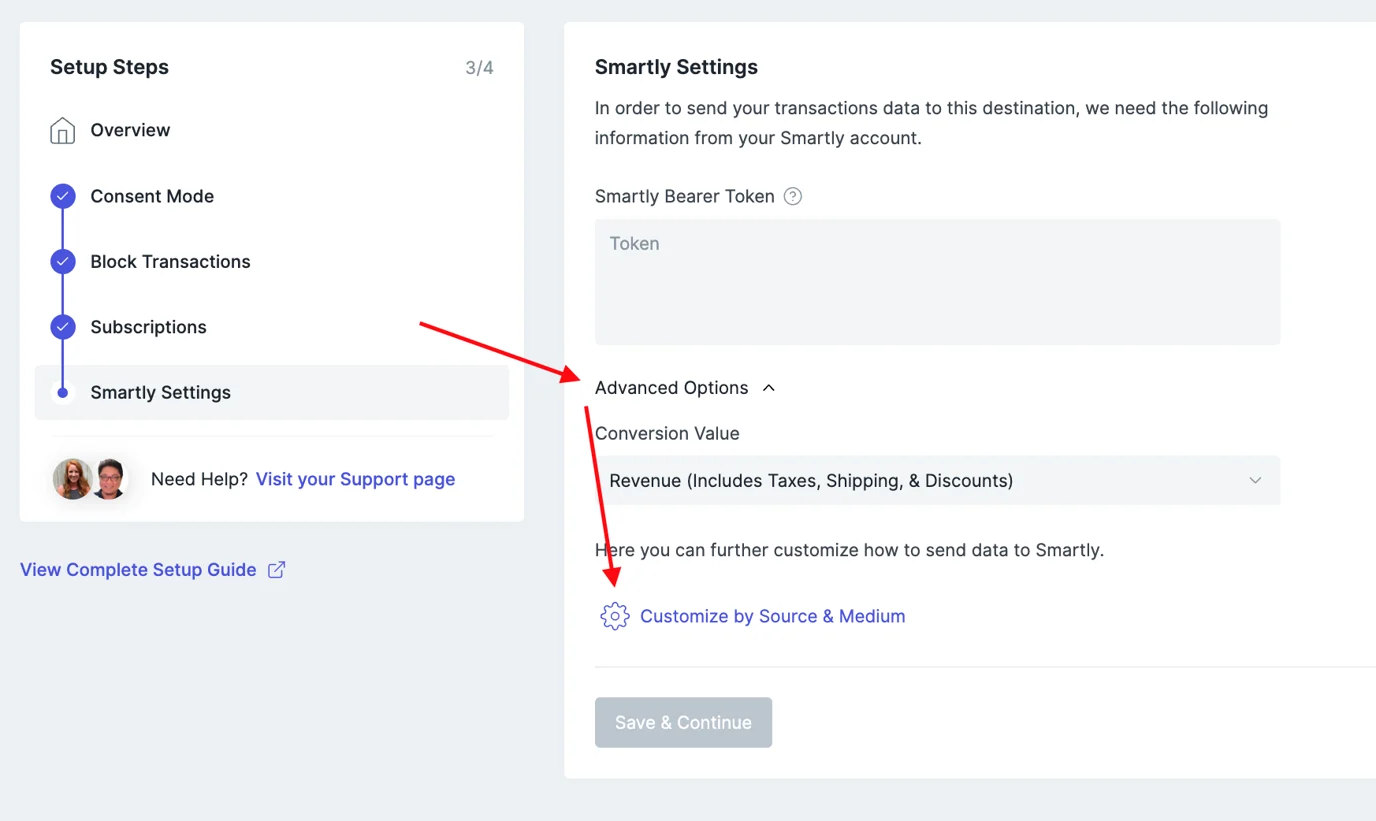Click the Subscriptions checkmark icon
Screen dimensions: 1376x821
pos(63,327)
